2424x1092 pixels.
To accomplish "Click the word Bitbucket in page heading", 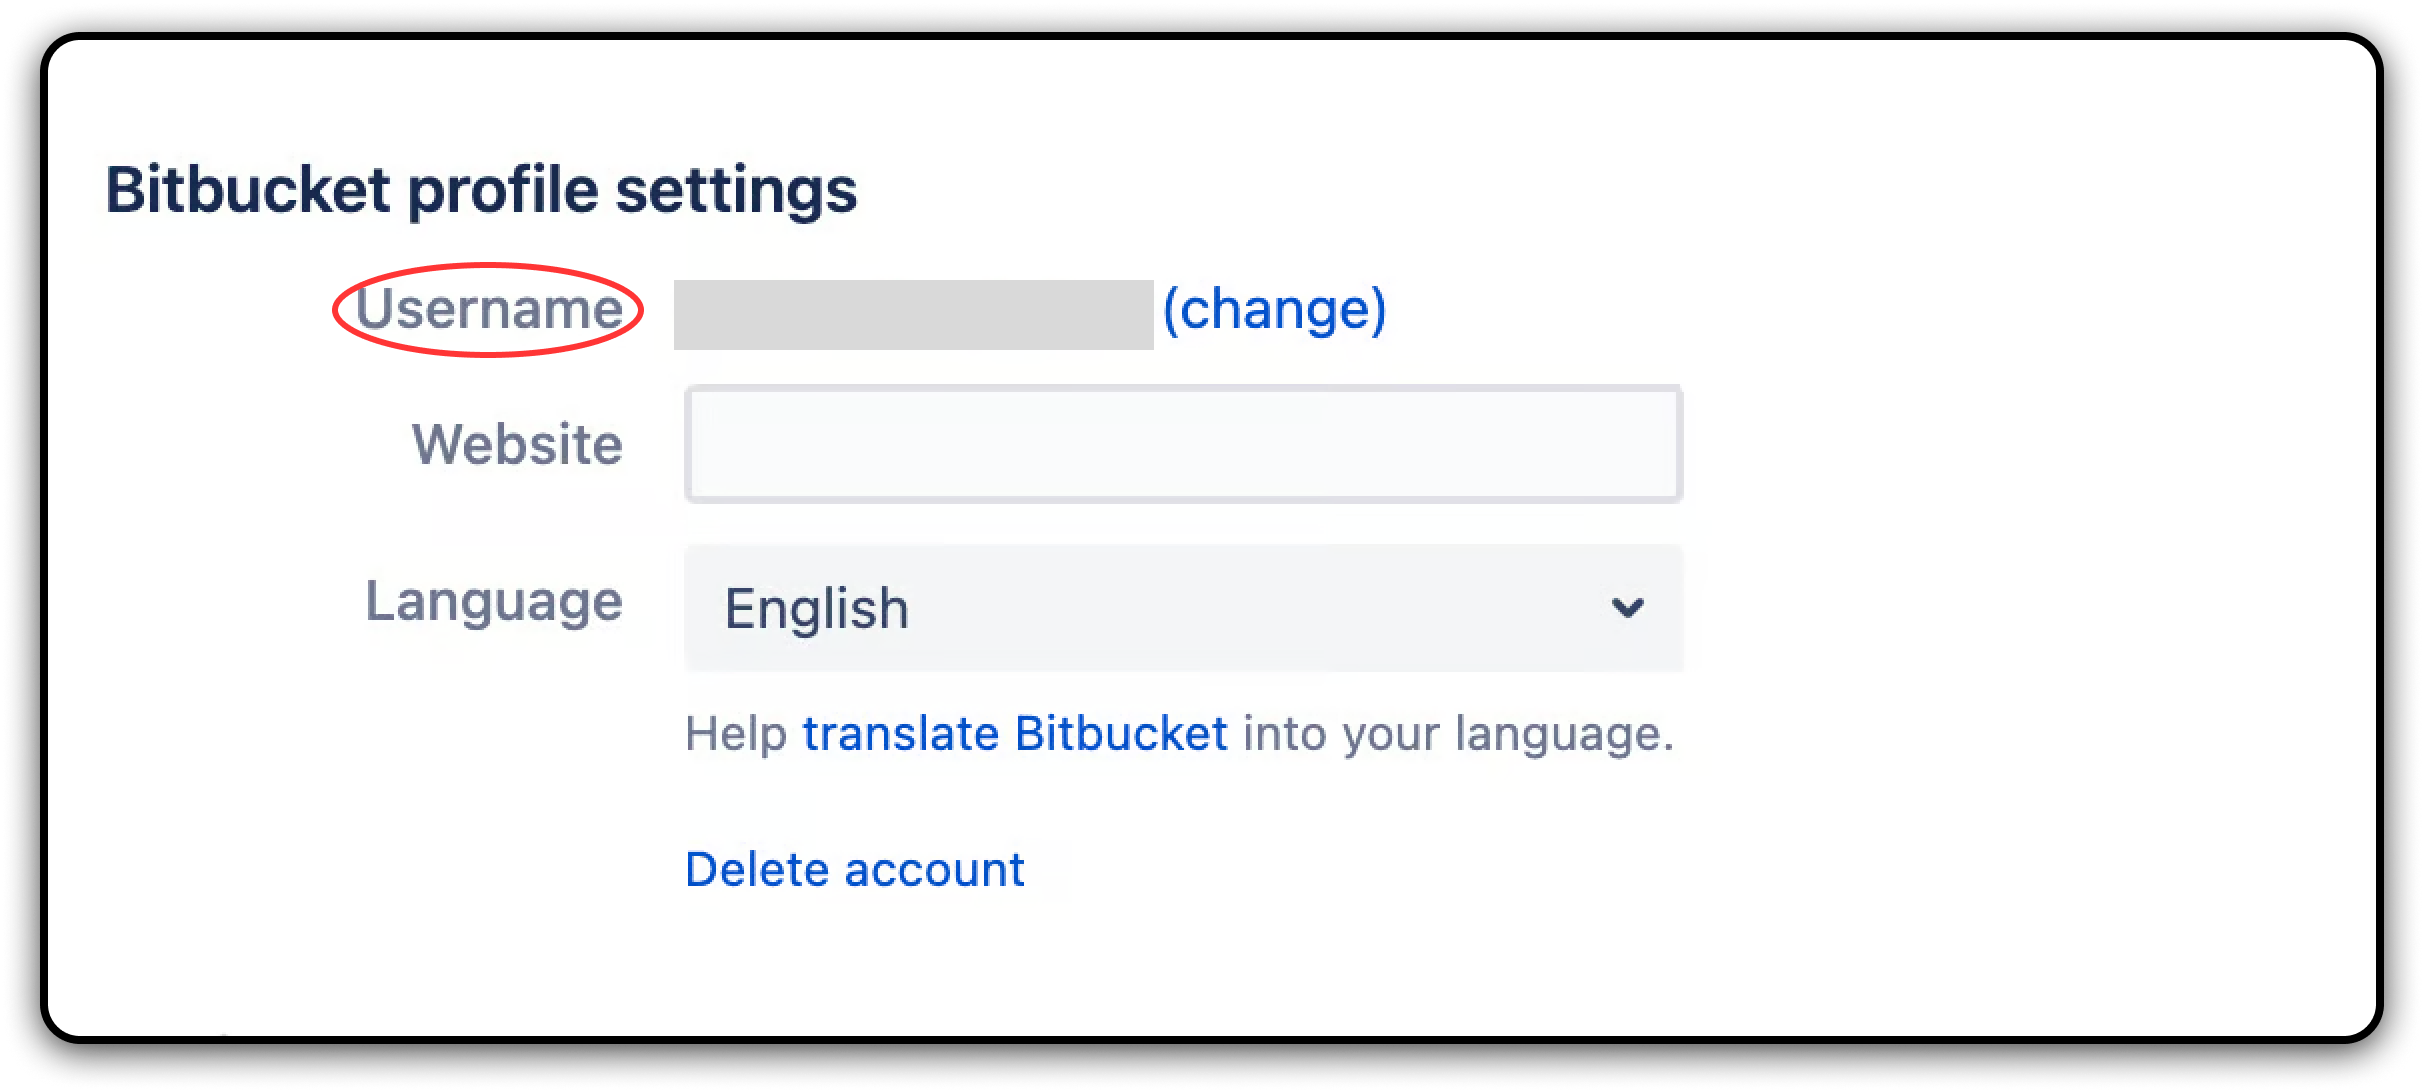I will coord(248,190).
